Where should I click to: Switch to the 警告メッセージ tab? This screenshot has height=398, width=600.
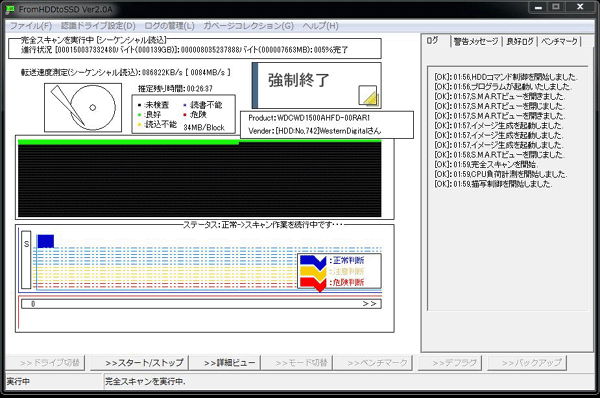[x=476, y=41]
